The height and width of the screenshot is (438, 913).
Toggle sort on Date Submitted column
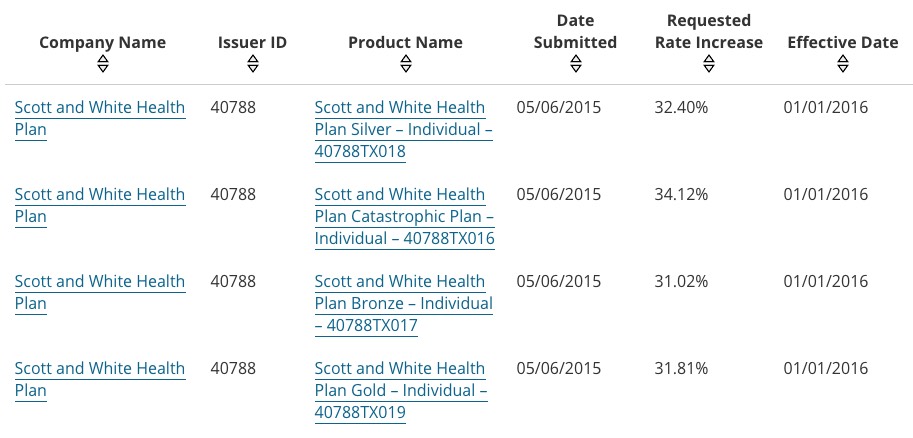click(x=575, y=64)
